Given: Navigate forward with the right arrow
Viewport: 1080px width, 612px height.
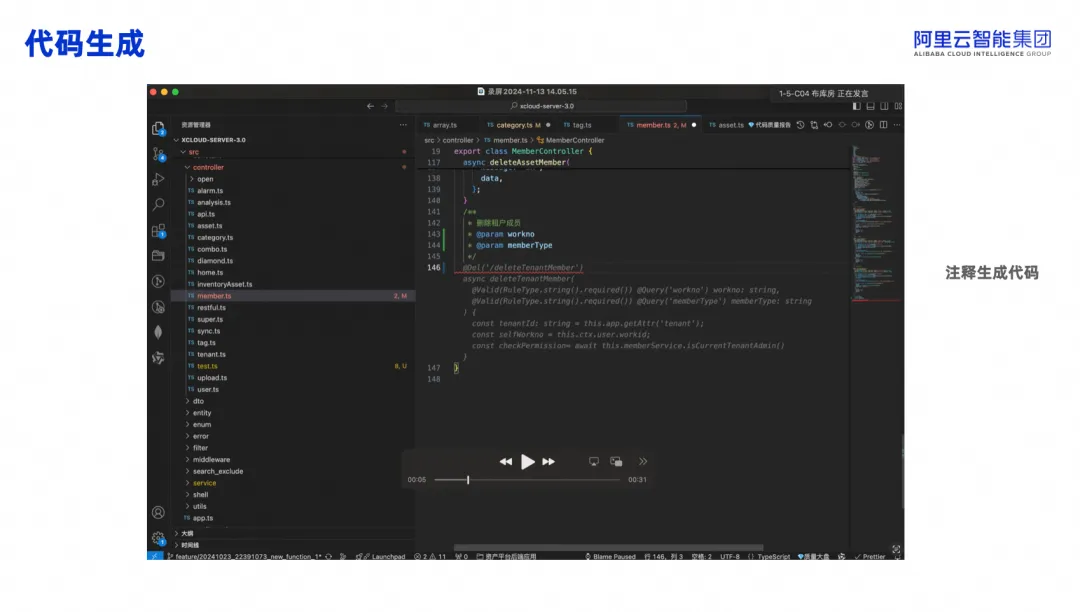Looking at the screenshot, I should tap(385, 106).
